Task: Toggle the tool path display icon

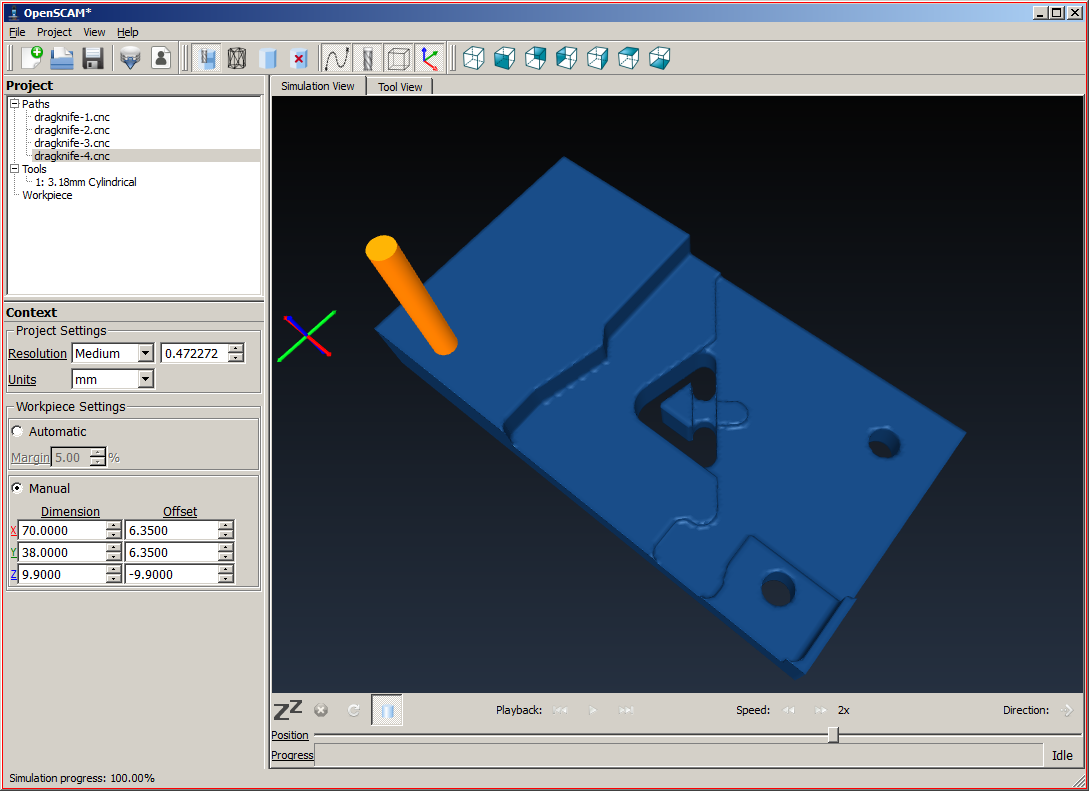Action: [336, 58]
